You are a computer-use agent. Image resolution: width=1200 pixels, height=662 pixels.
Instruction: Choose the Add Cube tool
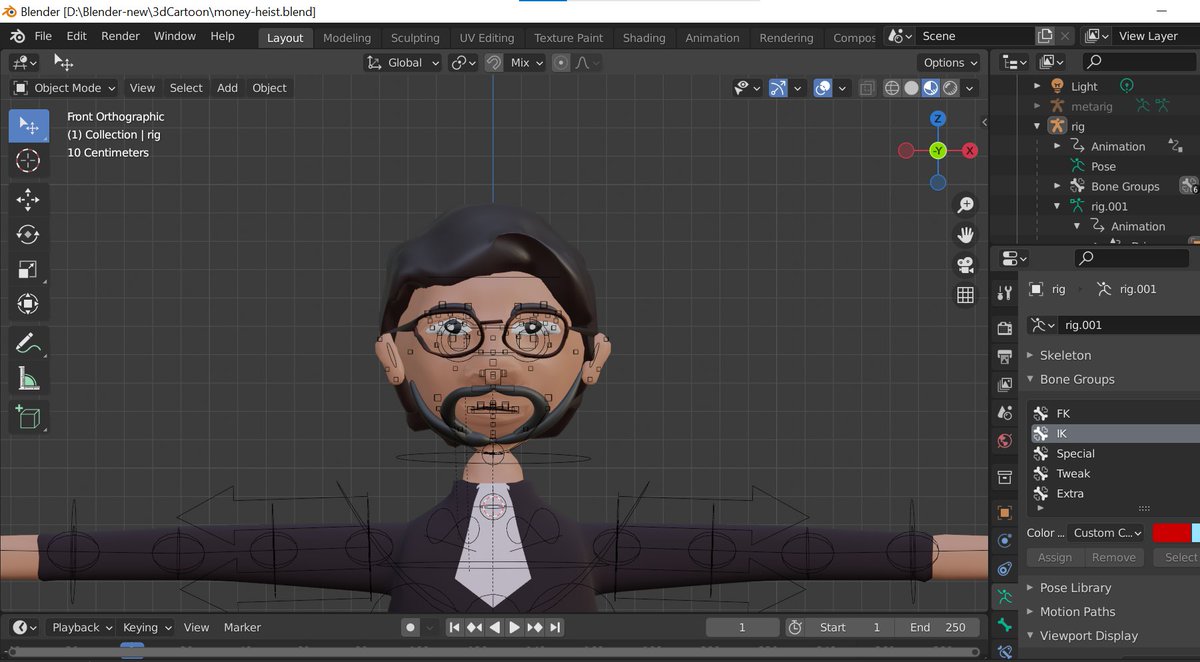tap(28, 417)
